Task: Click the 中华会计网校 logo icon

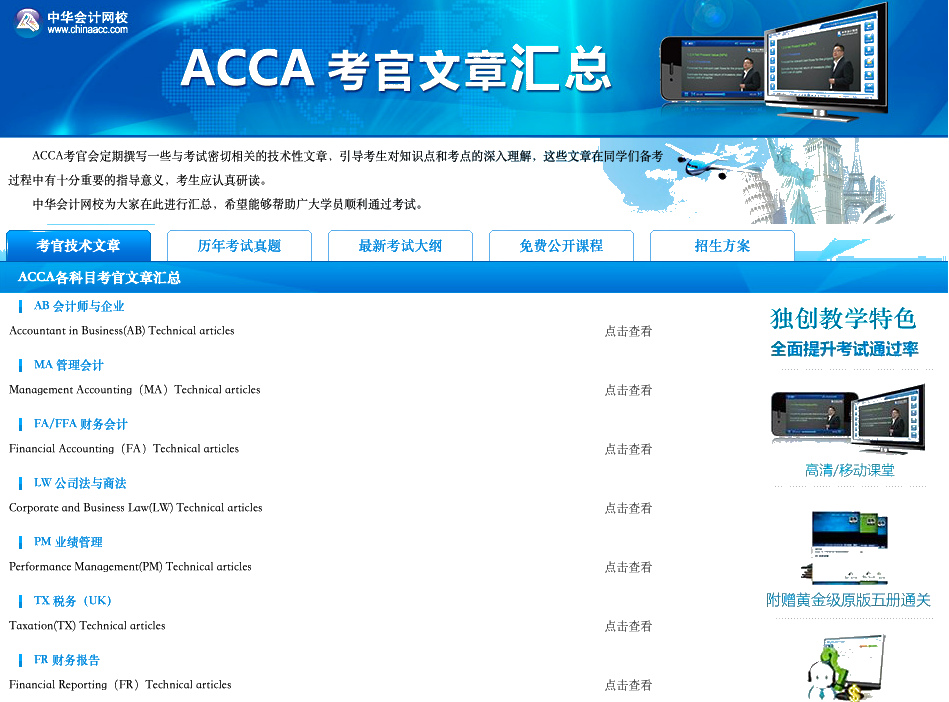Action: 27,22
